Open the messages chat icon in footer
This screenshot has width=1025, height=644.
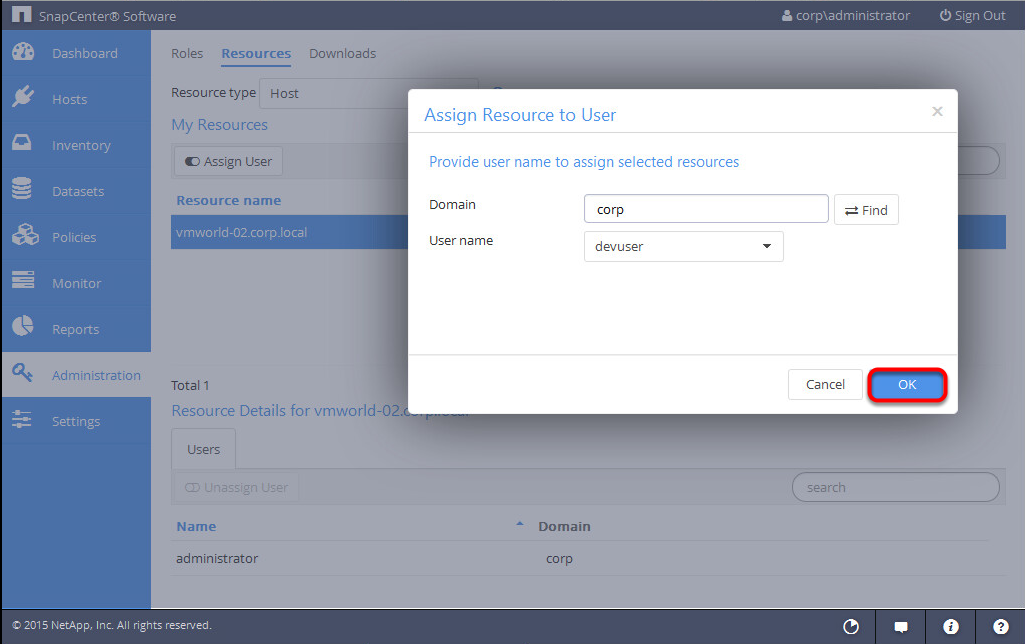coord(901,628)
